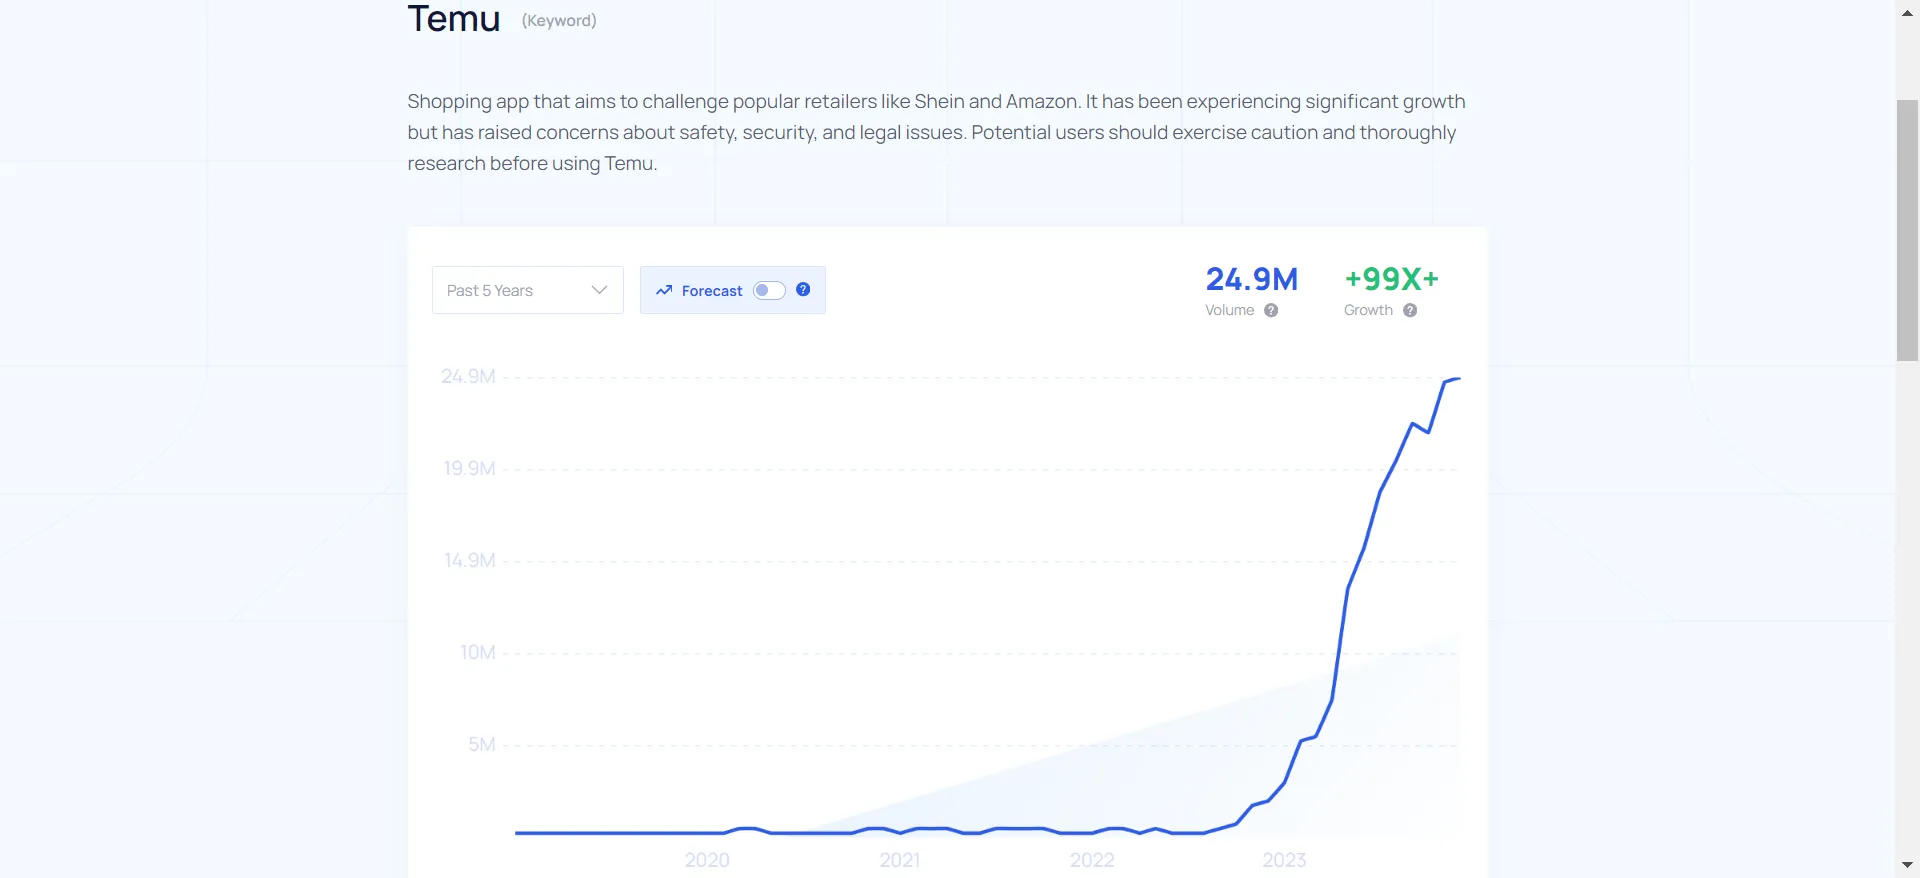Click the 2020 x-axis label
The width and height of the screenshot is (1920, 878).
pos(707,860)
